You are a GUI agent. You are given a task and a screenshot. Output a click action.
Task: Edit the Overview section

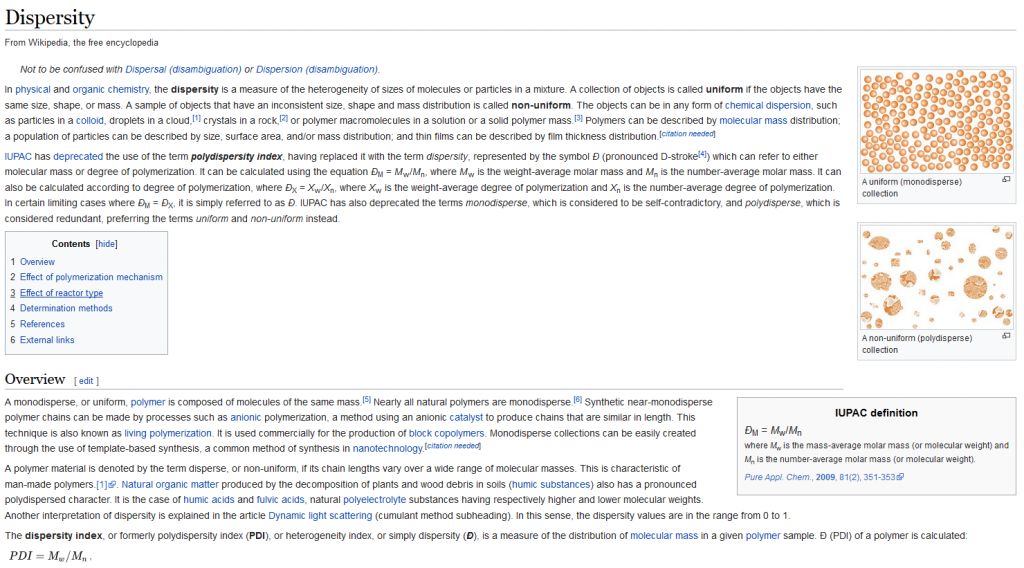click(x=86, y=381)
